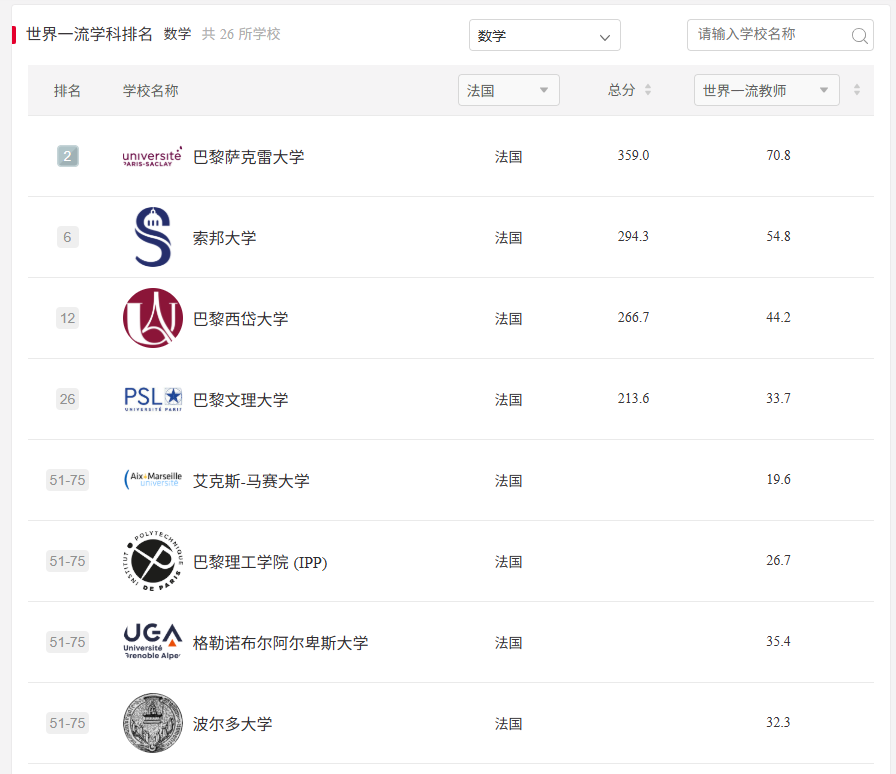Click the magnifier search icon

click(x=858, y=35)
